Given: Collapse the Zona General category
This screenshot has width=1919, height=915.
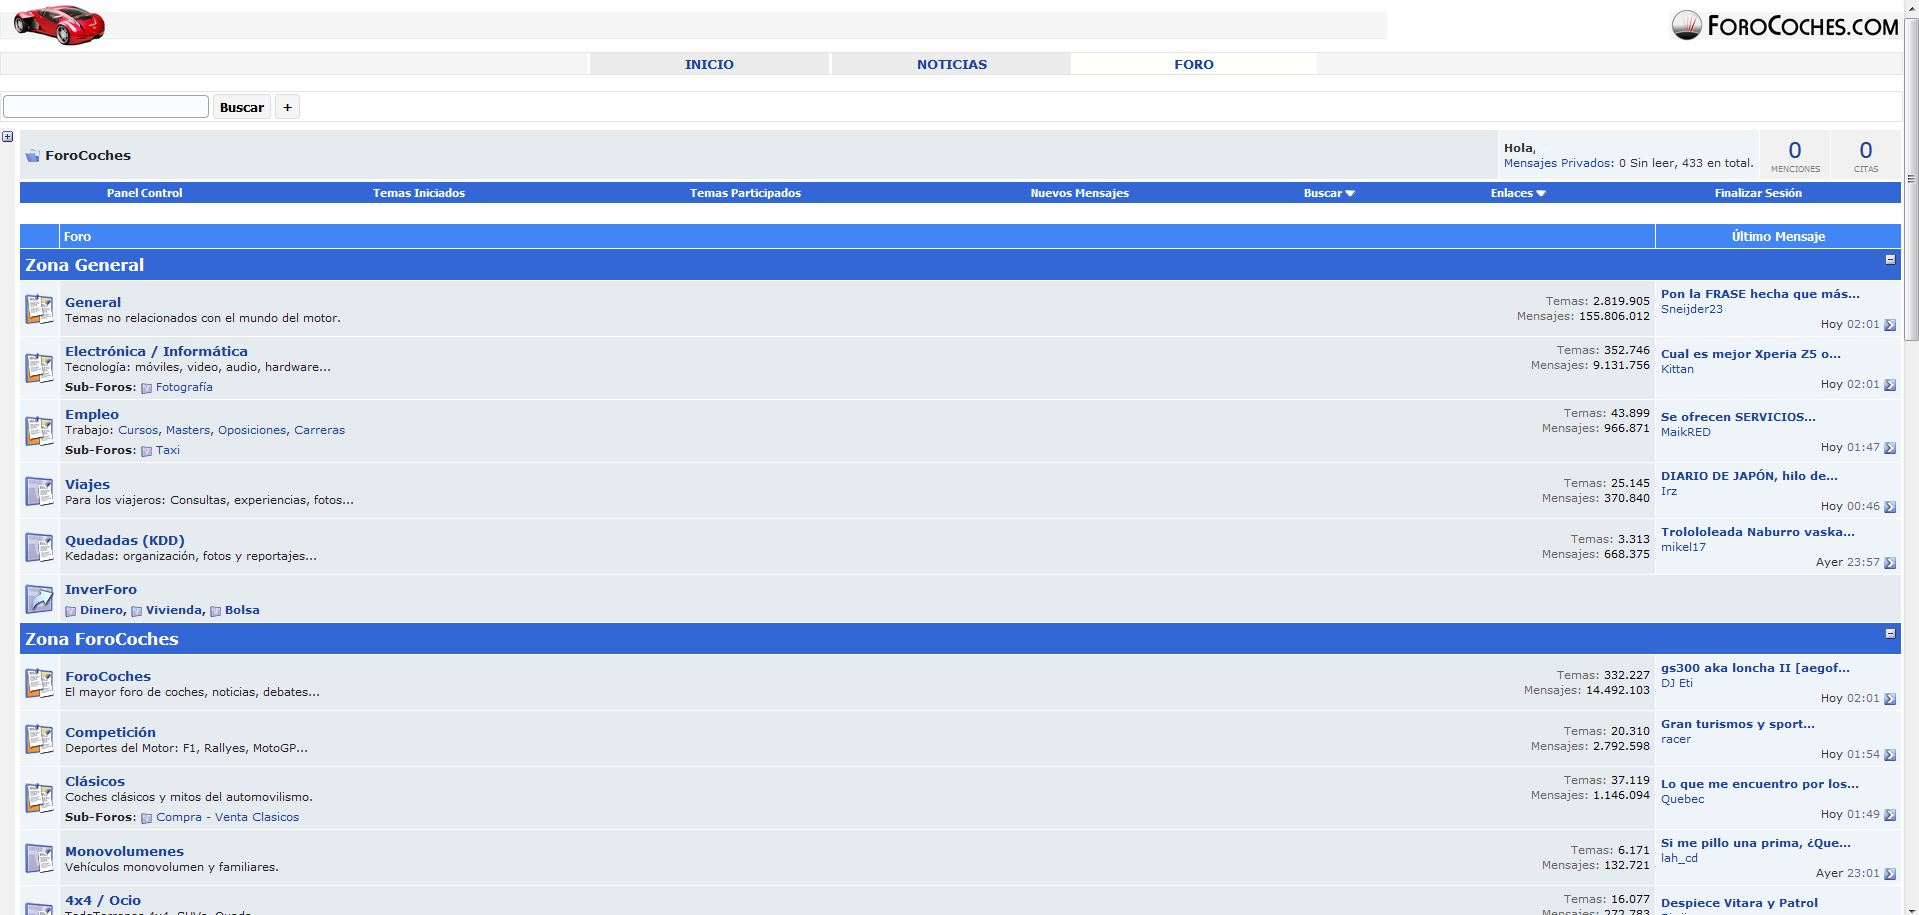Looking at the screenshot, I should point(1890,259).
